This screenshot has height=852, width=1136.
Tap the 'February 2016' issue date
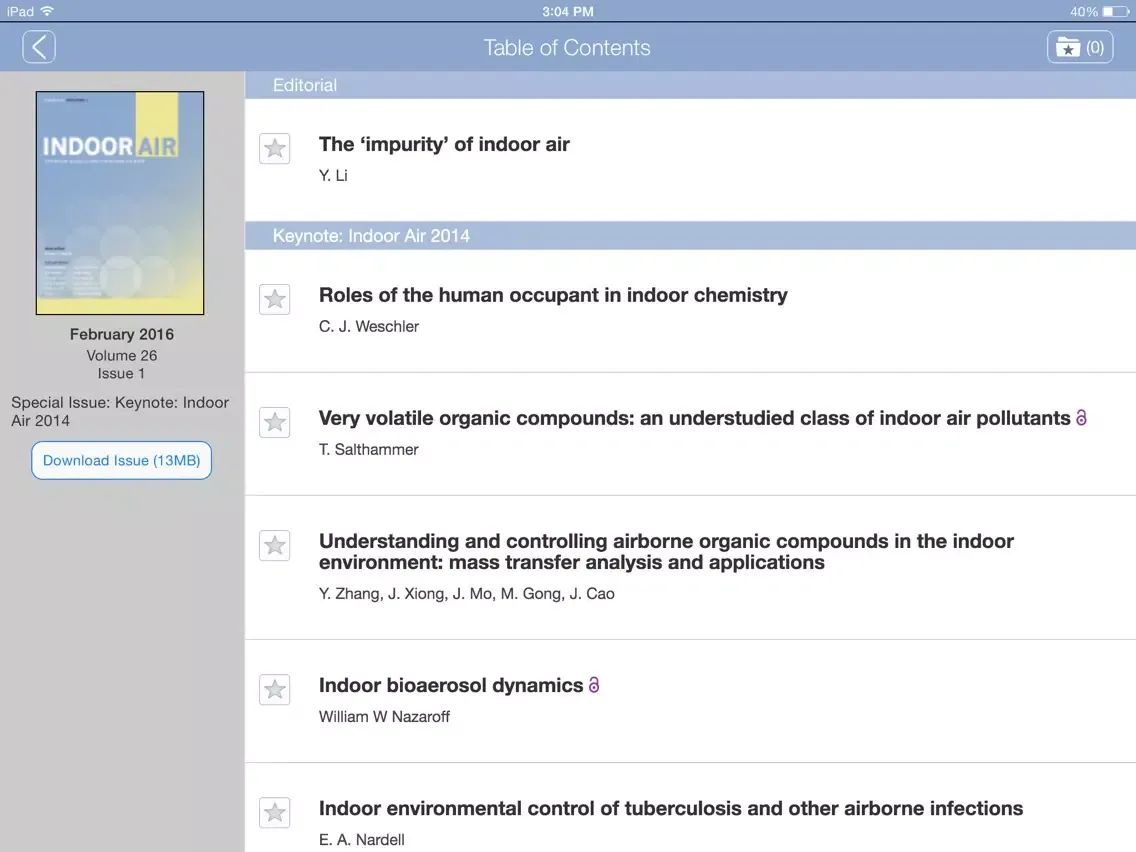[x=122, y=334]
